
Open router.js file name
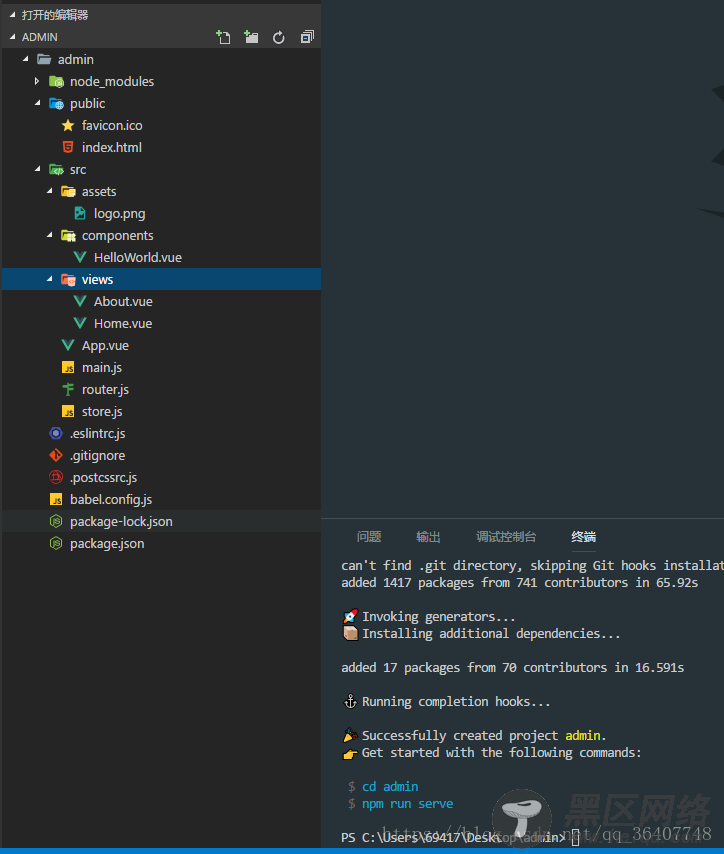(105, 390)
